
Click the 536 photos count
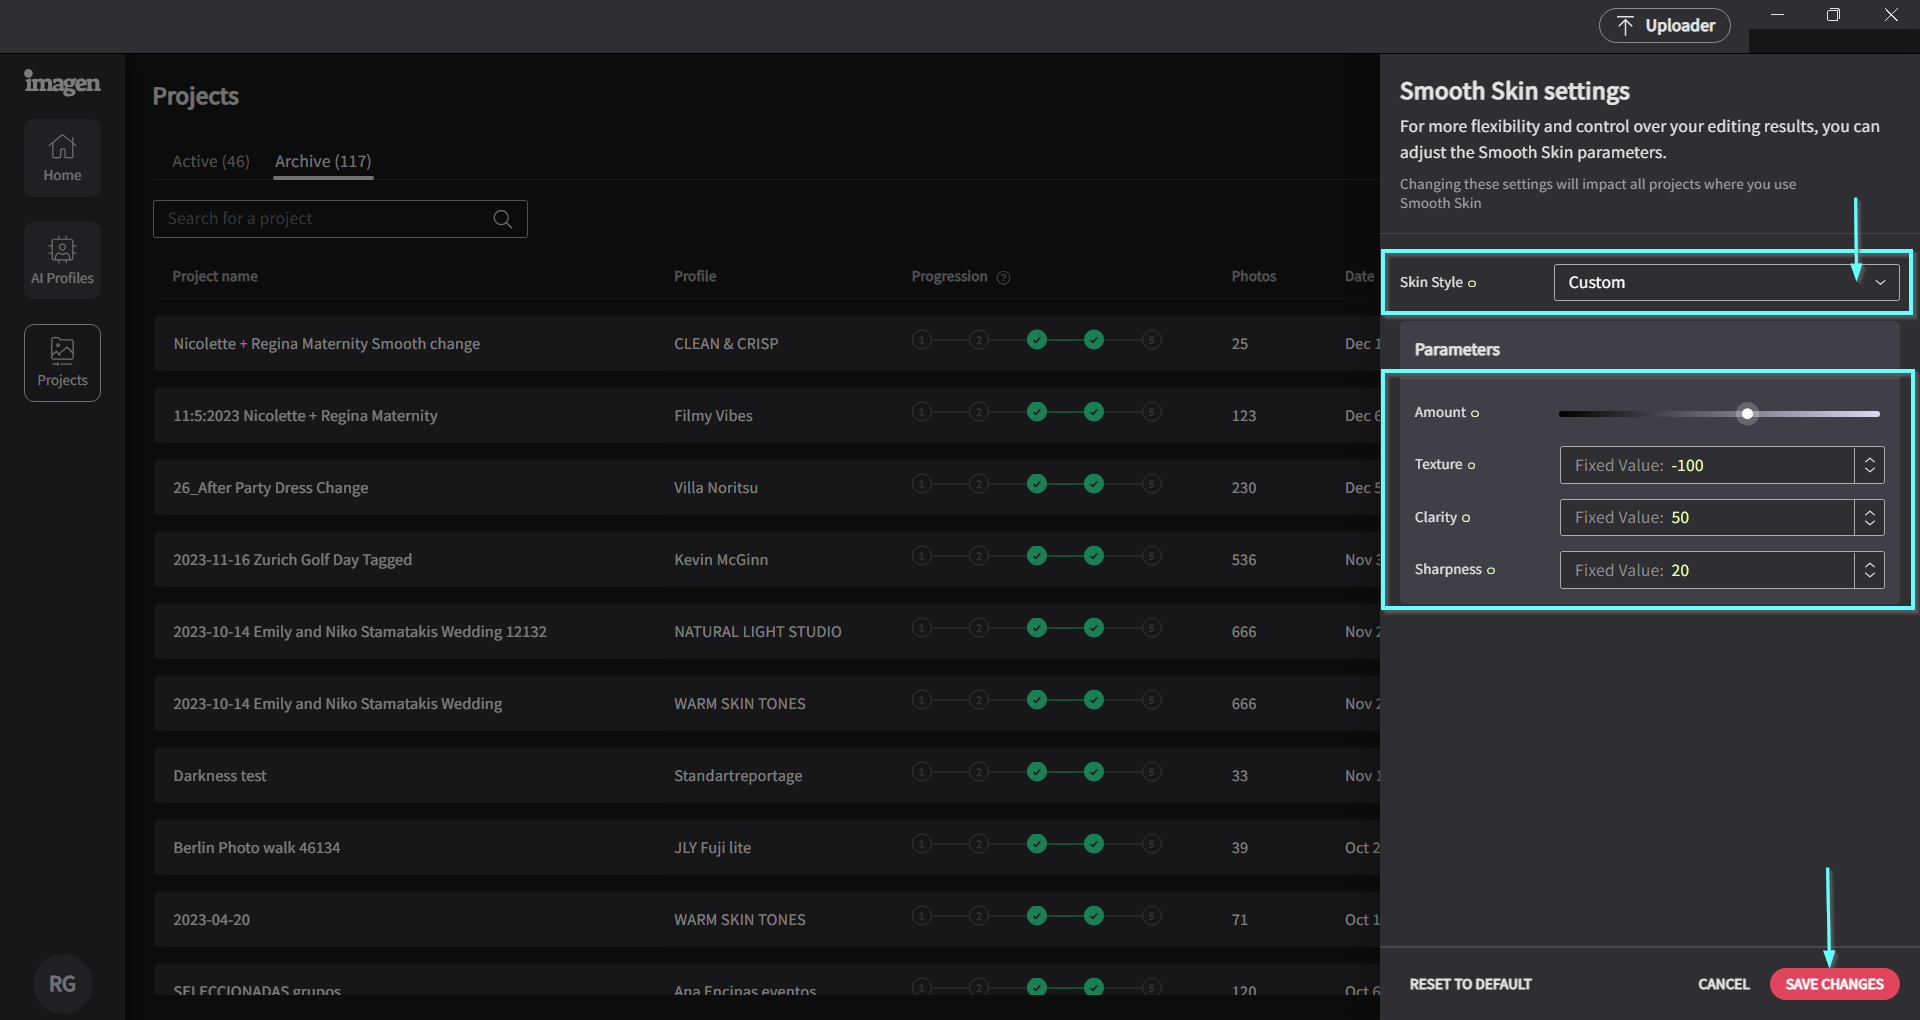1244,560
